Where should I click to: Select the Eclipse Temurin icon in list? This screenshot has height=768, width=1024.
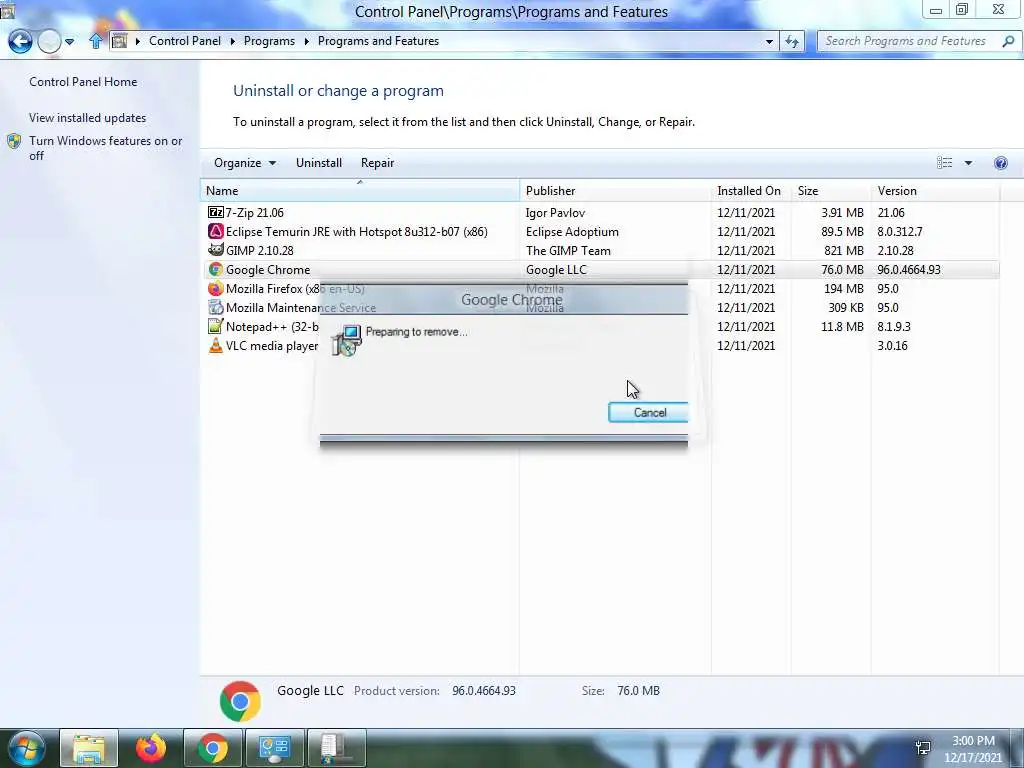click(x=216, y=231)
